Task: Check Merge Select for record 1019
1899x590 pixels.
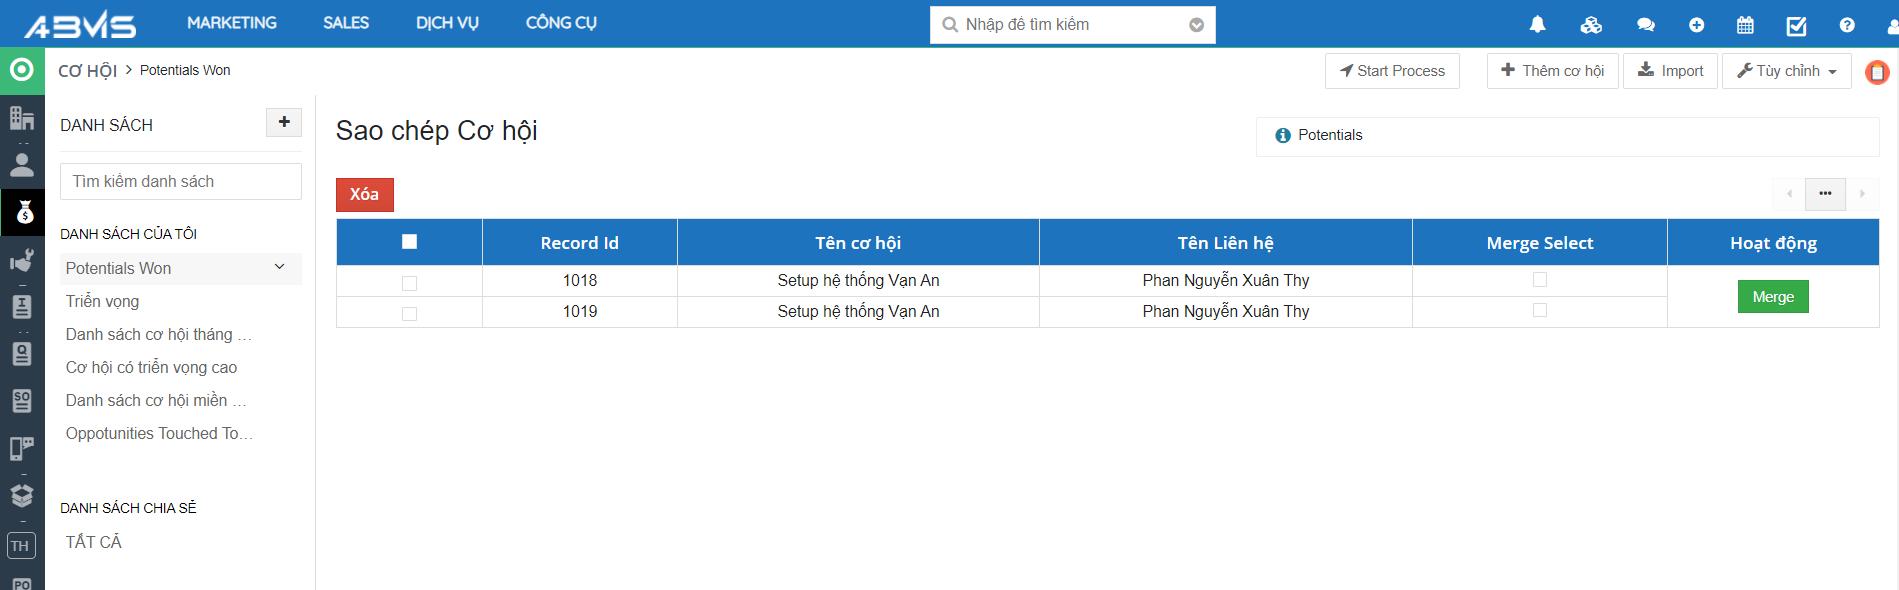Action: coord(1539,310)
